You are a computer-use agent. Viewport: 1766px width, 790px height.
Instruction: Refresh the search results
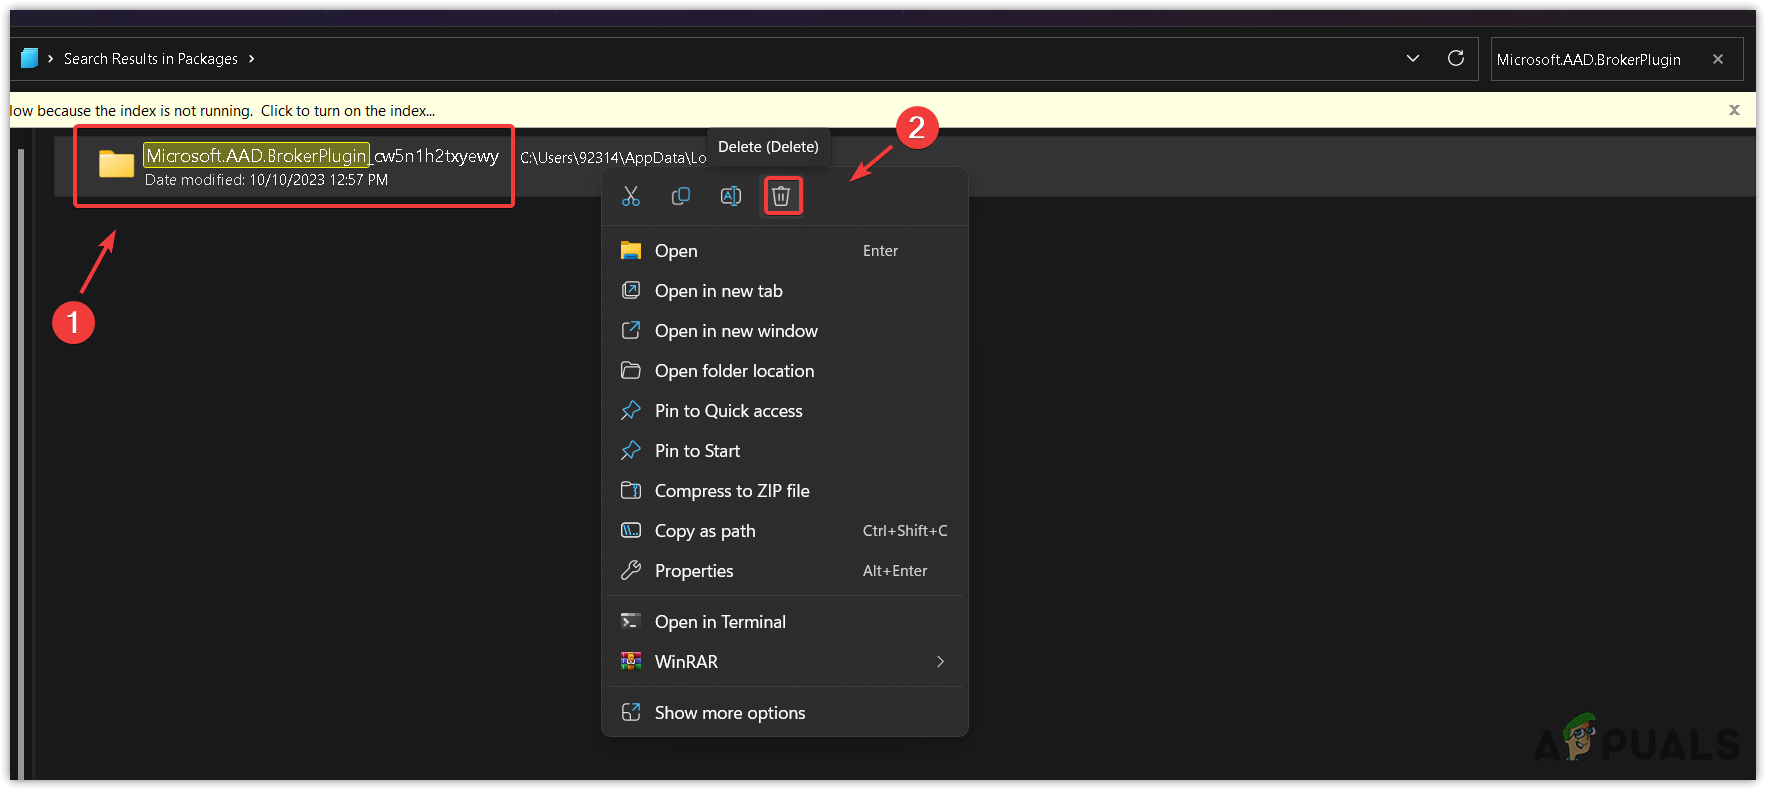(x=1456, y=58)
